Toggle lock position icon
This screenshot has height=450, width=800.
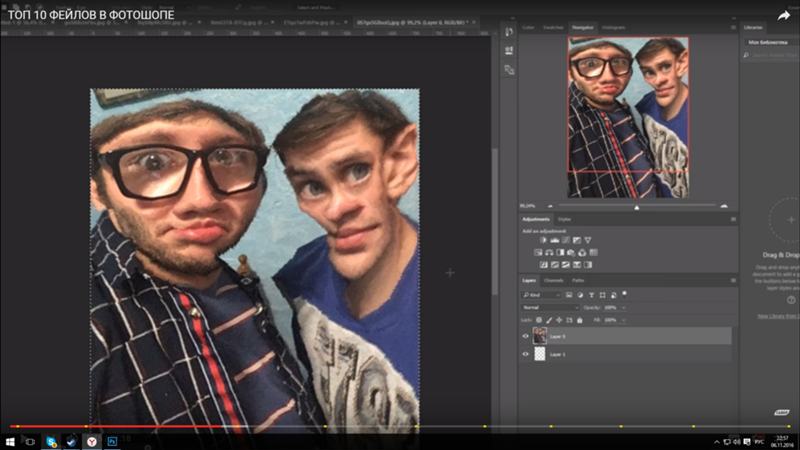point(559,320)
